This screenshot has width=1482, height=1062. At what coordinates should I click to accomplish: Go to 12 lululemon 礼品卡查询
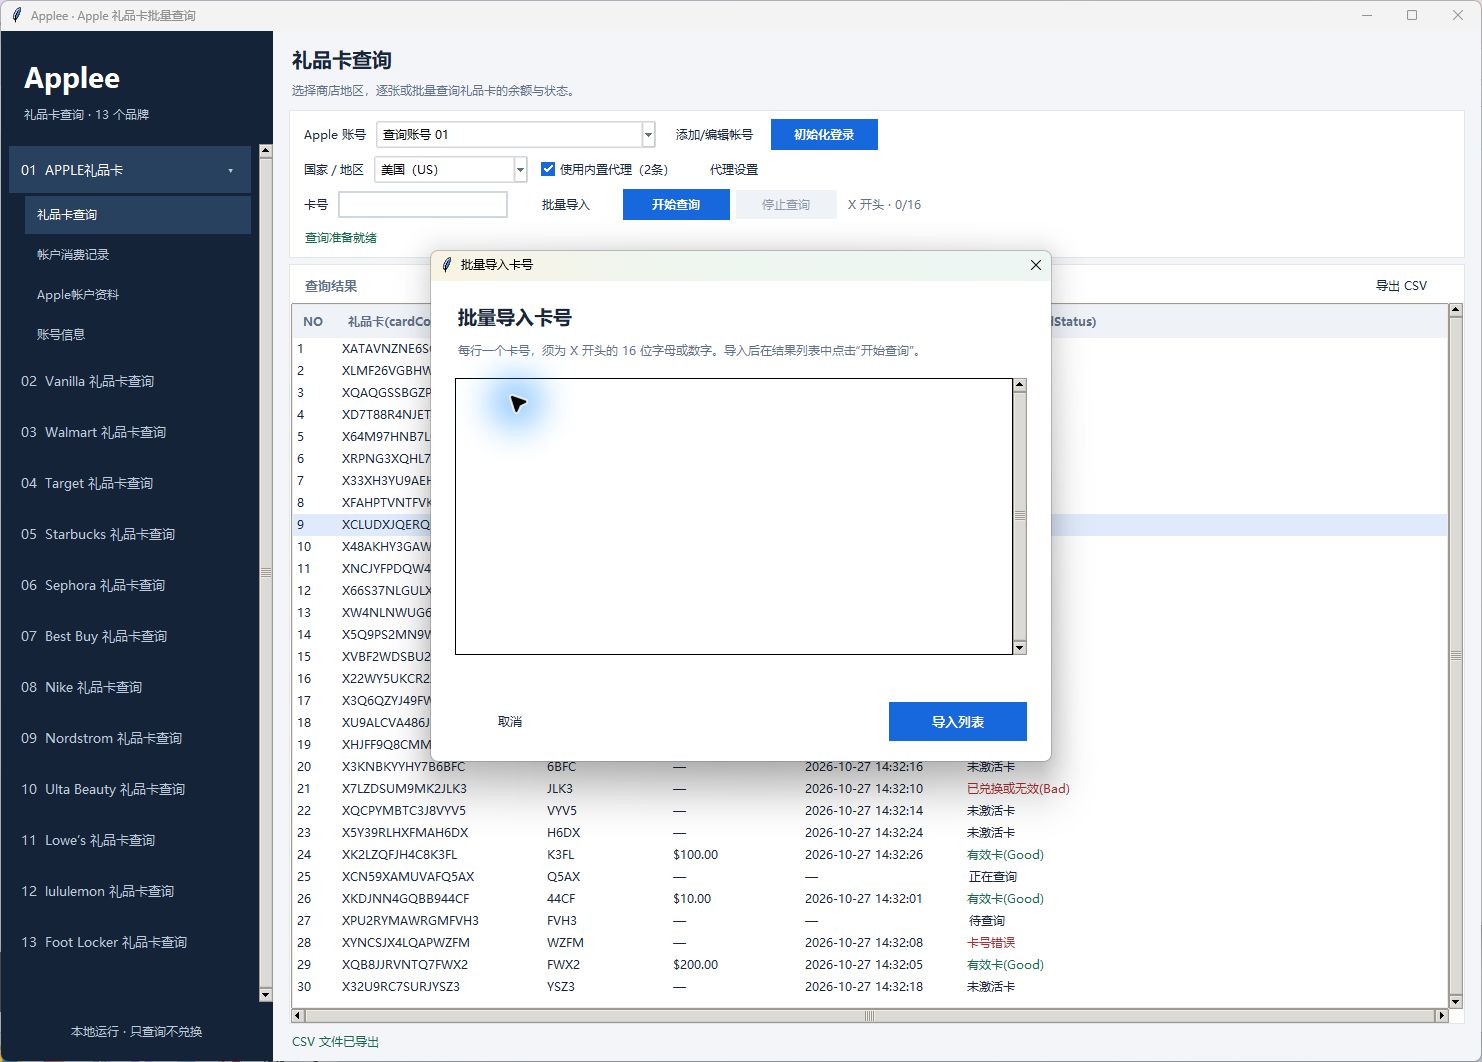click(x=98, y=891)
